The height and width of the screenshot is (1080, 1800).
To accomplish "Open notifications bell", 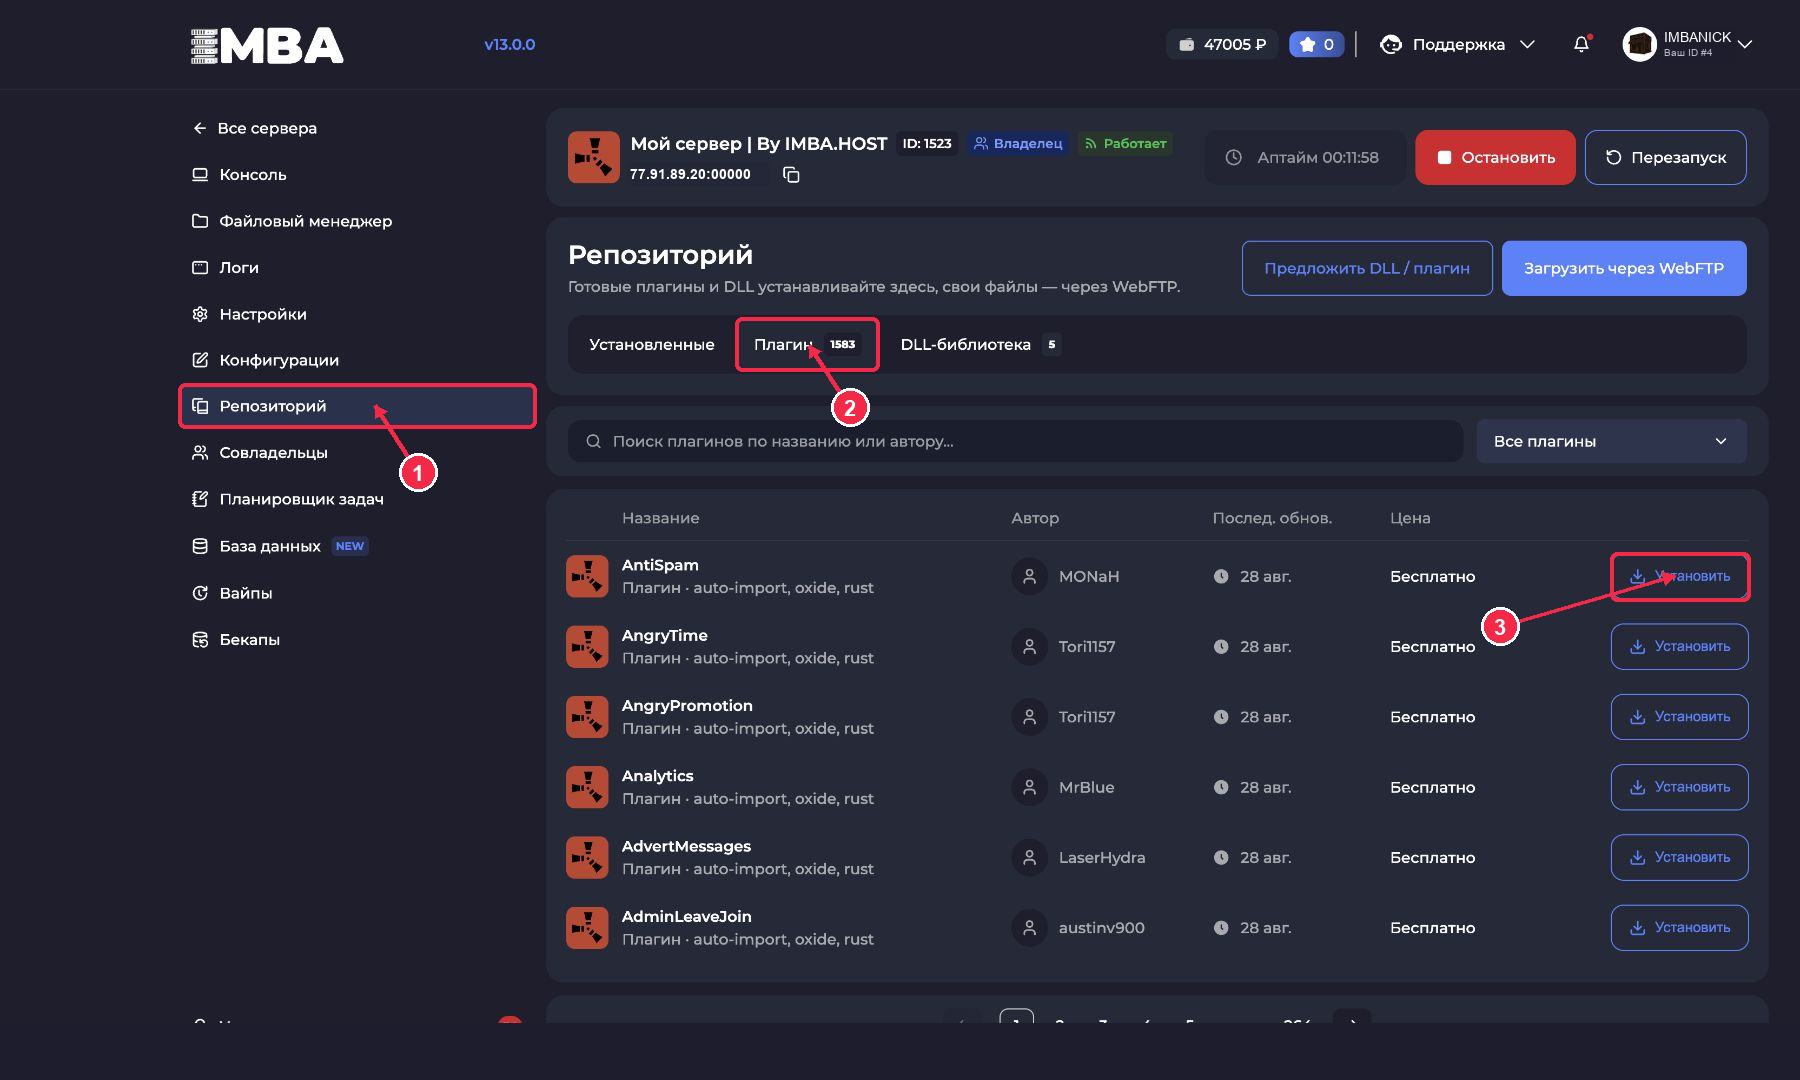I will [1581, 44].
